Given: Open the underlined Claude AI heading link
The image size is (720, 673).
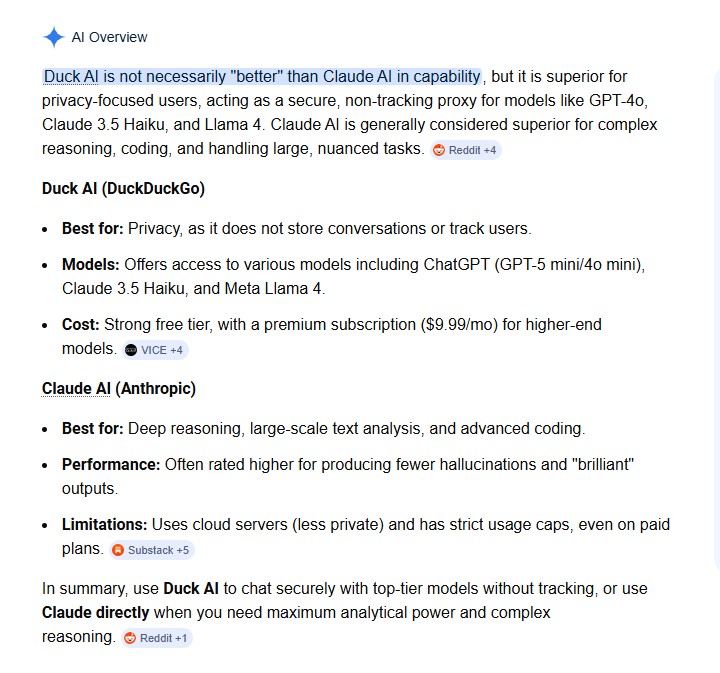Looking at the screenshot, I should pyautogui.click(x=77, y=388).
